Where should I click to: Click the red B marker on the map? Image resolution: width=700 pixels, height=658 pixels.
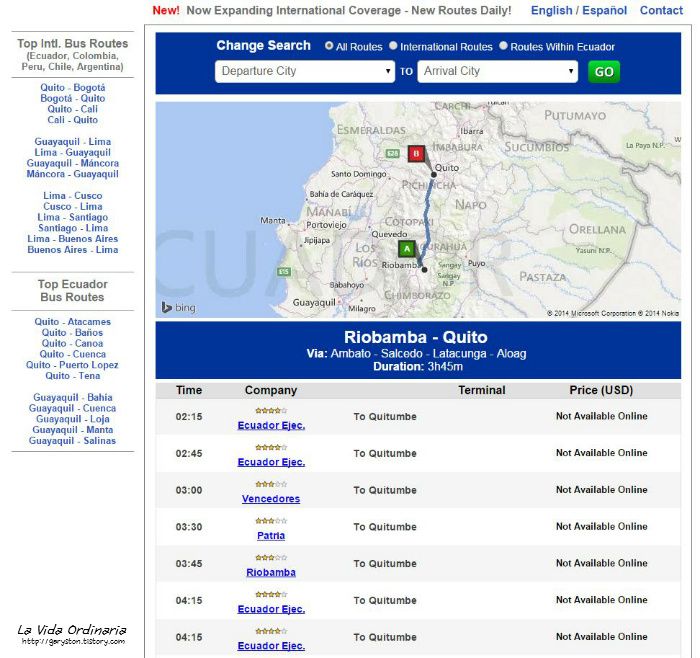(x=416, y=154)
